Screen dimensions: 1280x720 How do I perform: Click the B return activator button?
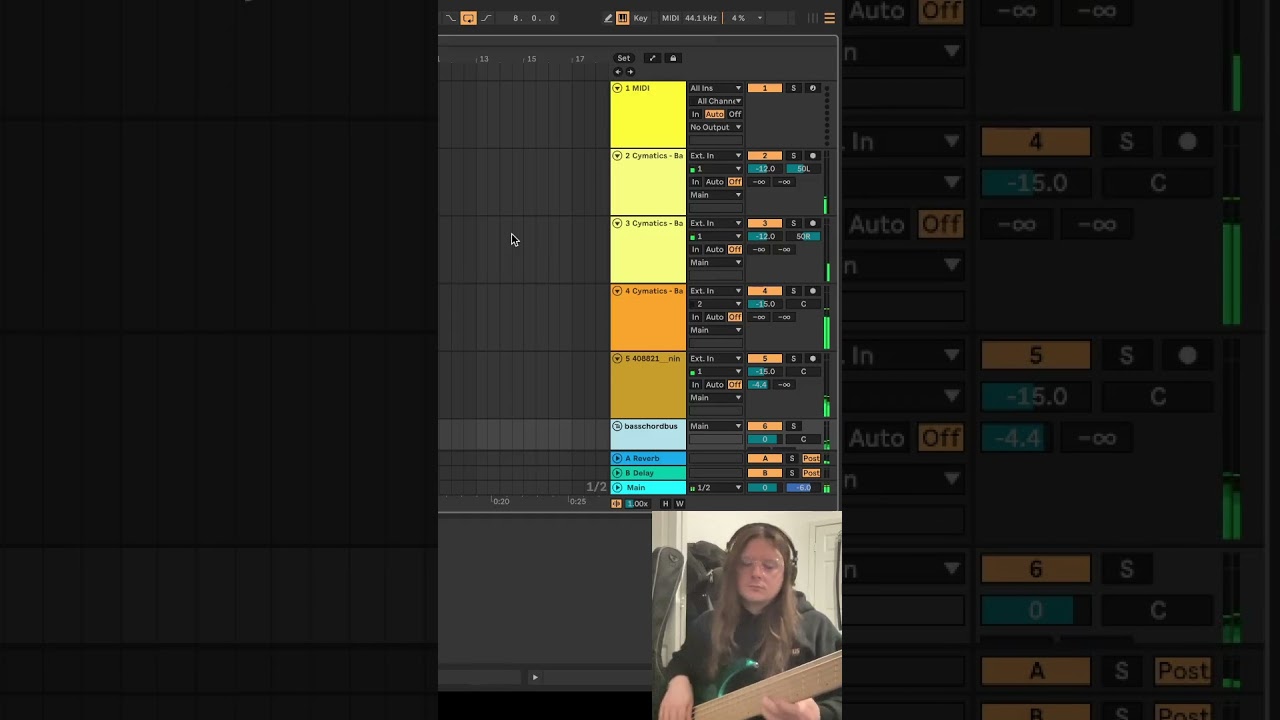765,473
